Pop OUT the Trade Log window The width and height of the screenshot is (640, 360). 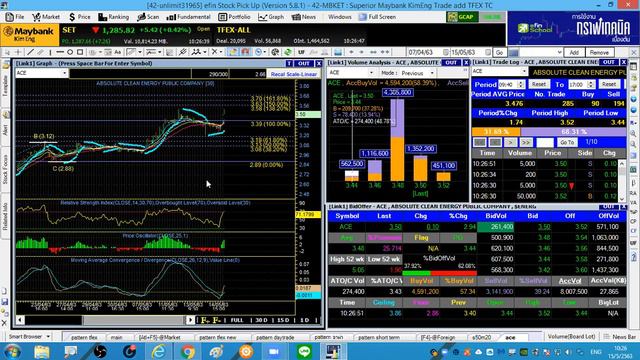609,62
